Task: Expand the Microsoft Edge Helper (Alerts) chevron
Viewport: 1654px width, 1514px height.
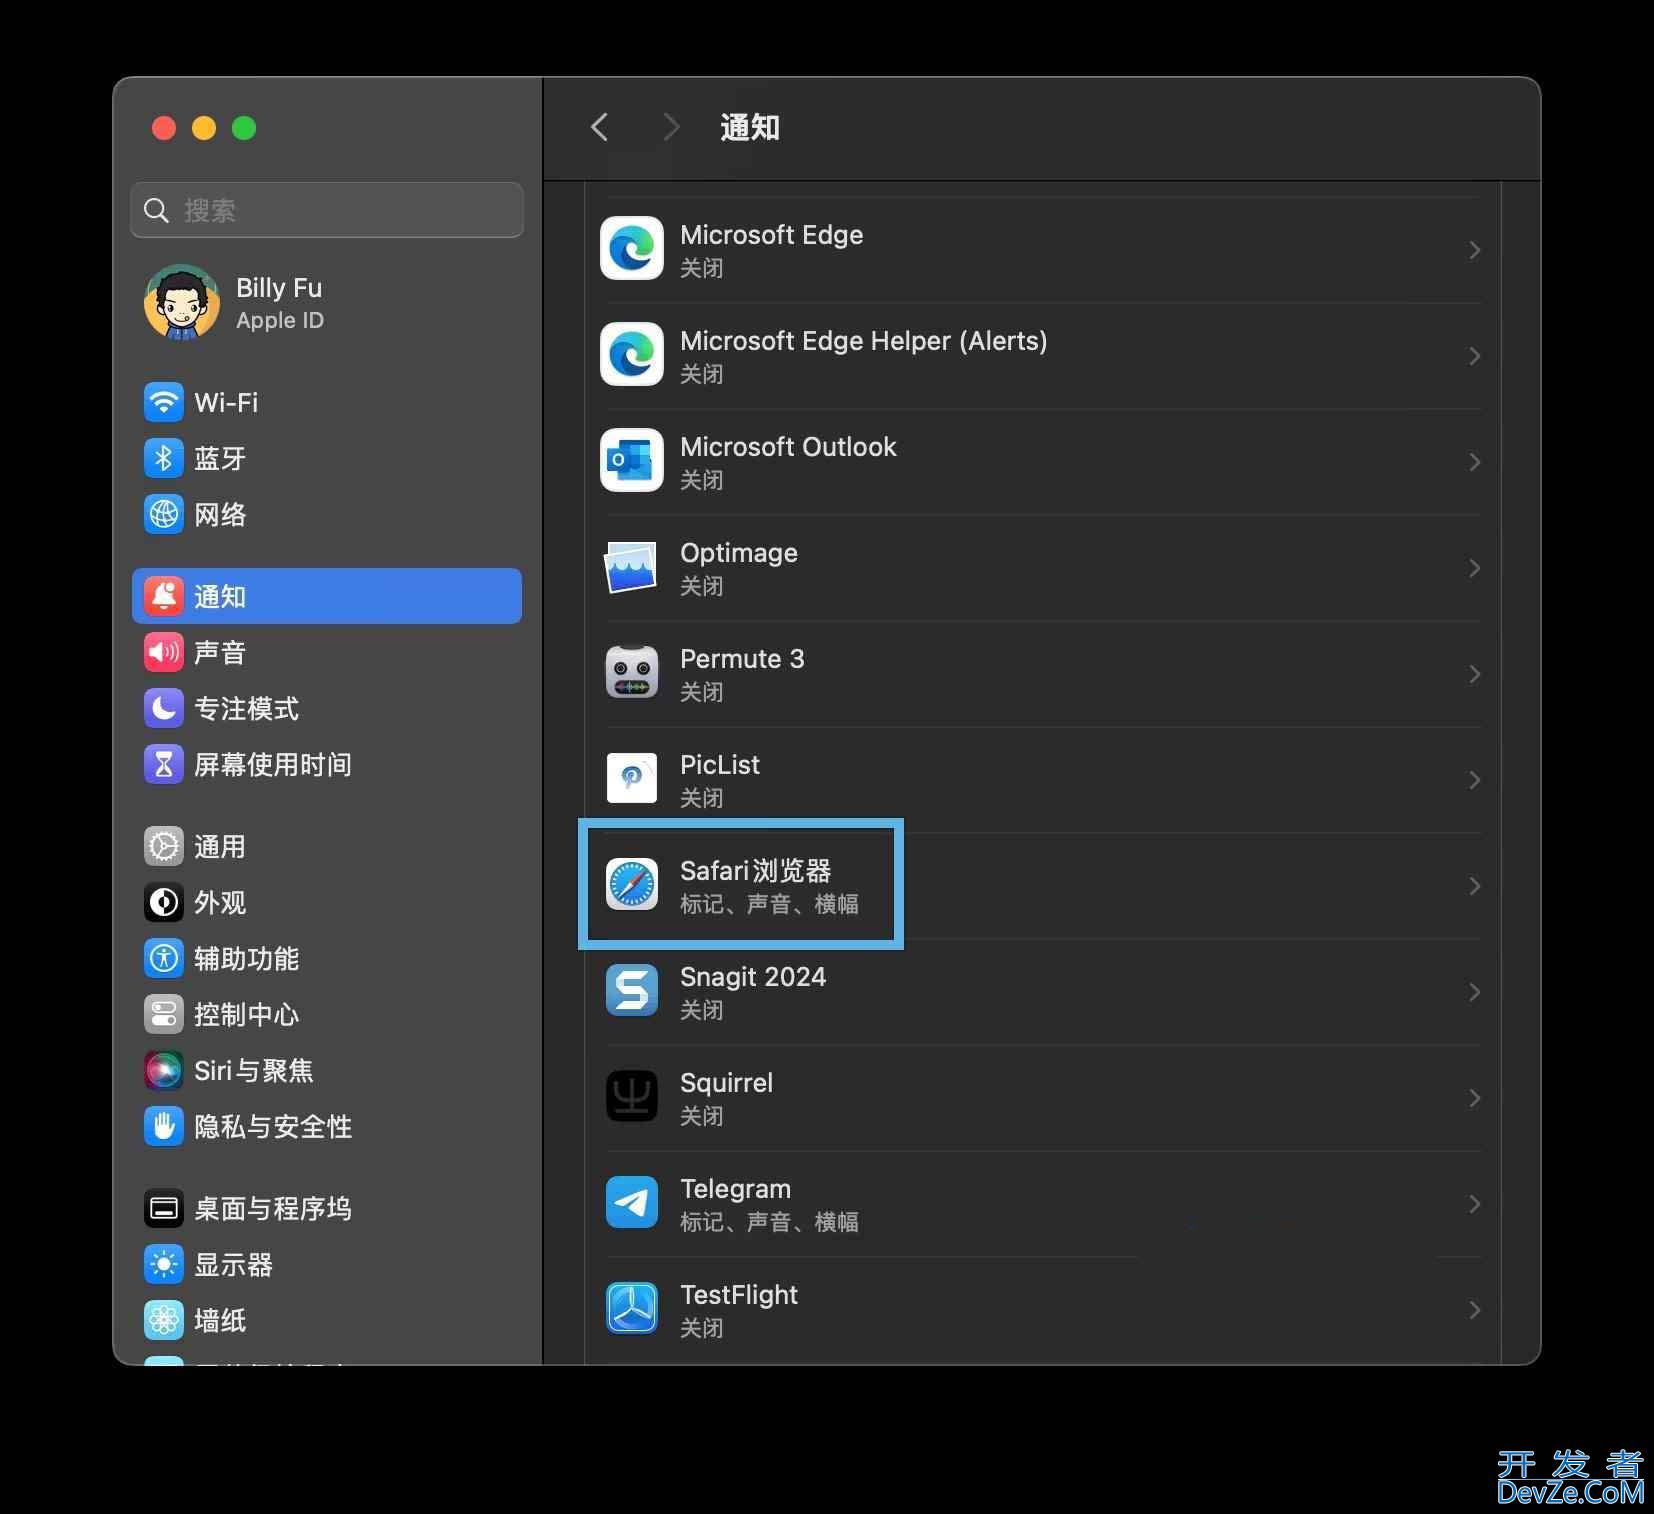Action: 1474,356
